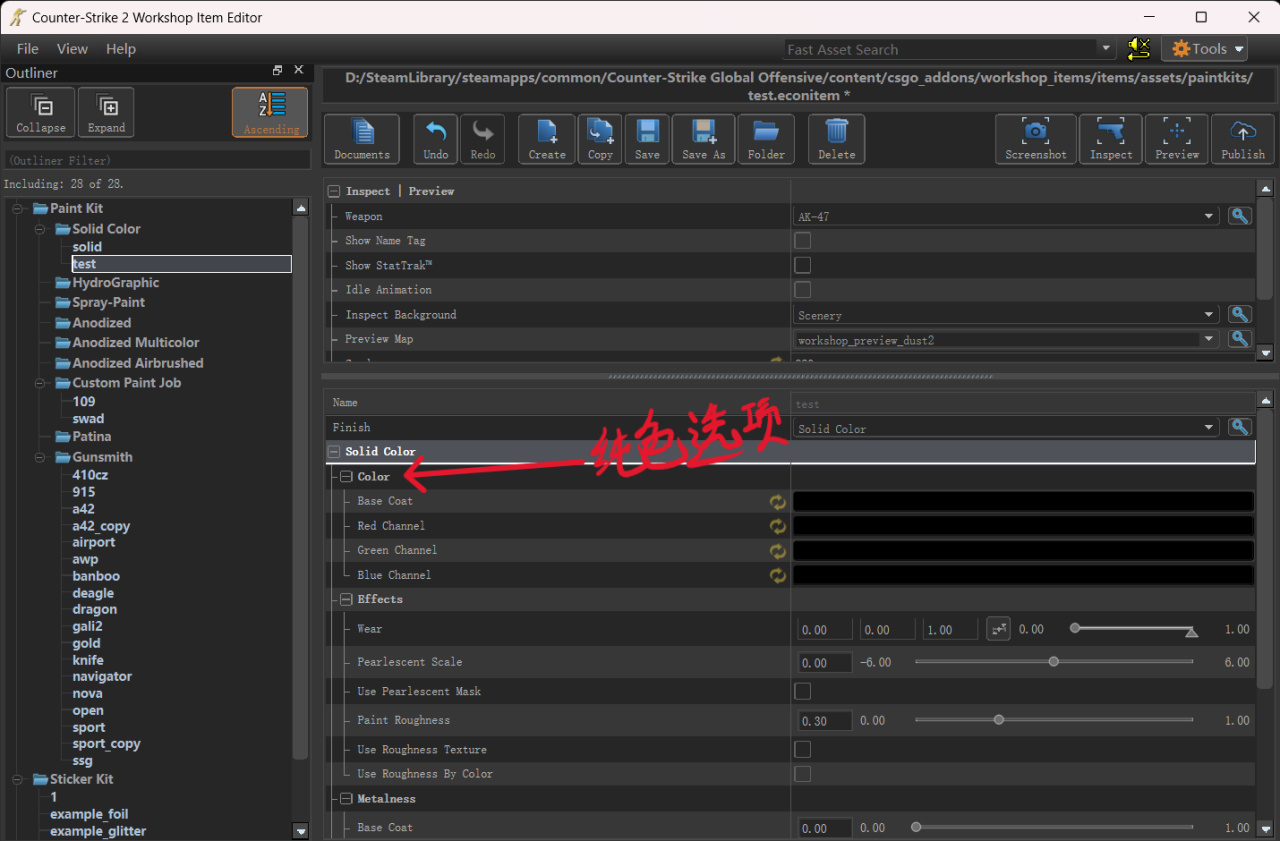Select the dragon item in Gunsmith
The height and width of the screenshot is (841, 1280).
click(95, 609)
